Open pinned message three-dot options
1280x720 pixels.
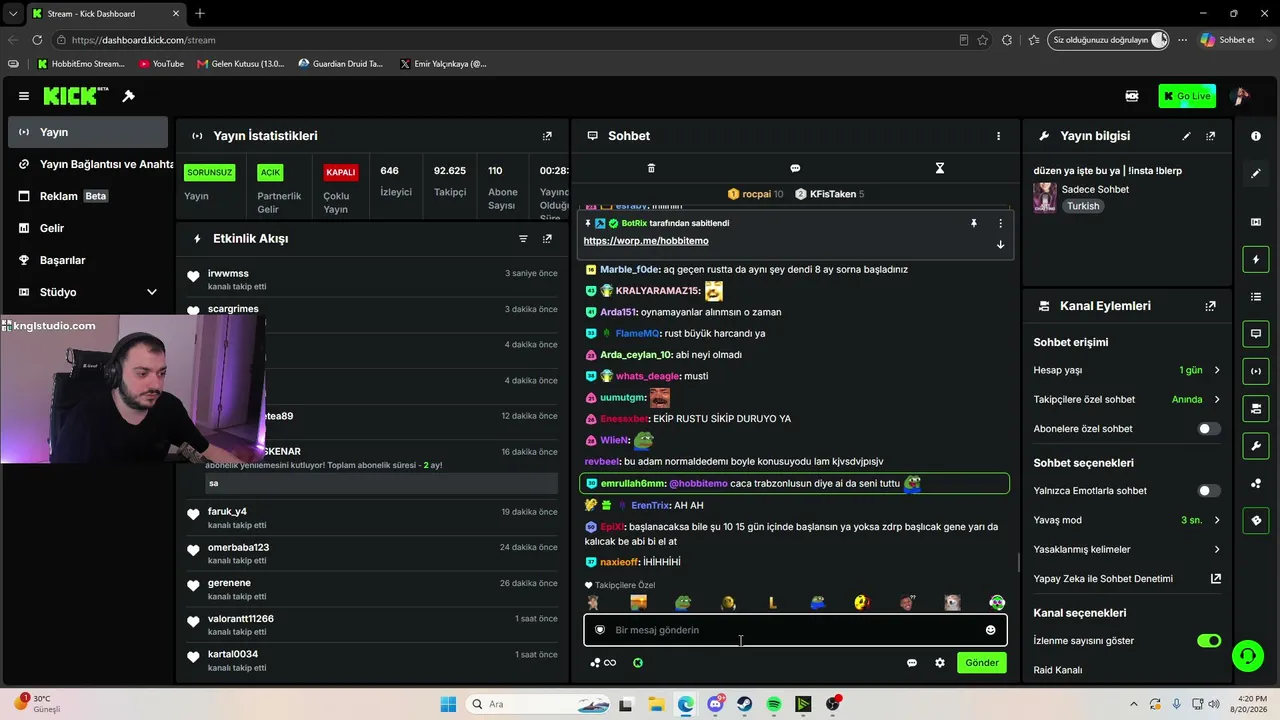coord(1000,223)
